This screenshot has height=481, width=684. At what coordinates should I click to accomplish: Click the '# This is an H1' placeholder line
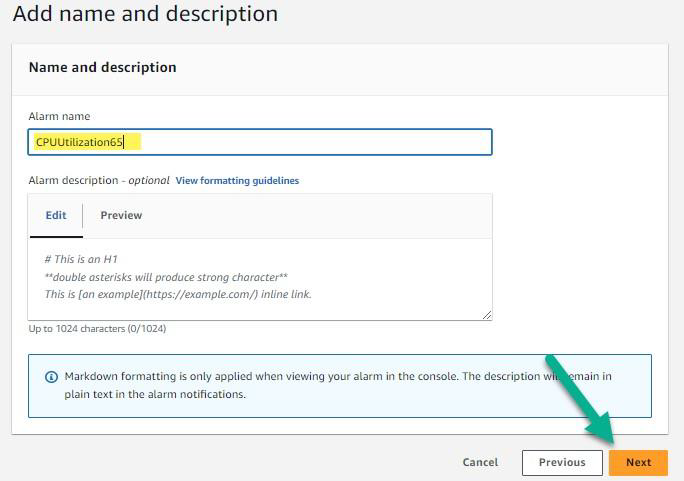click(x=81, y=259)
